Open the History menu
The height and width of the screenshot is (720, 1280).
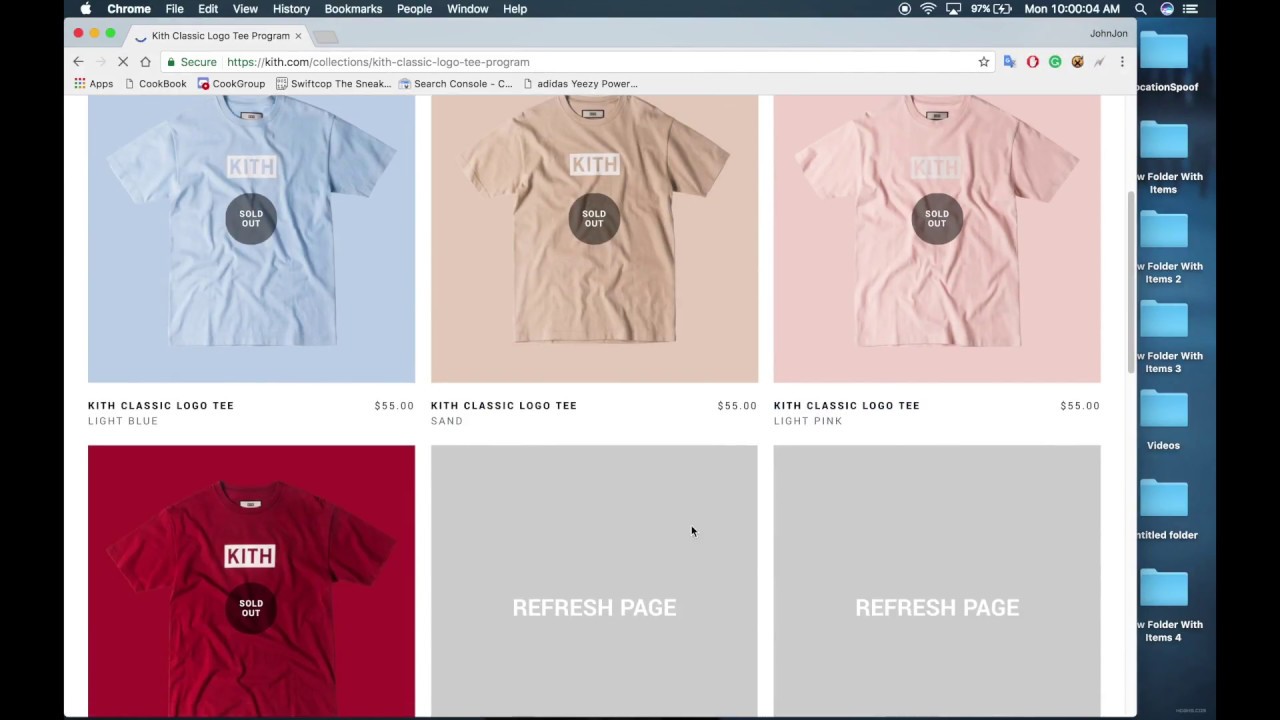pos(291,9)
